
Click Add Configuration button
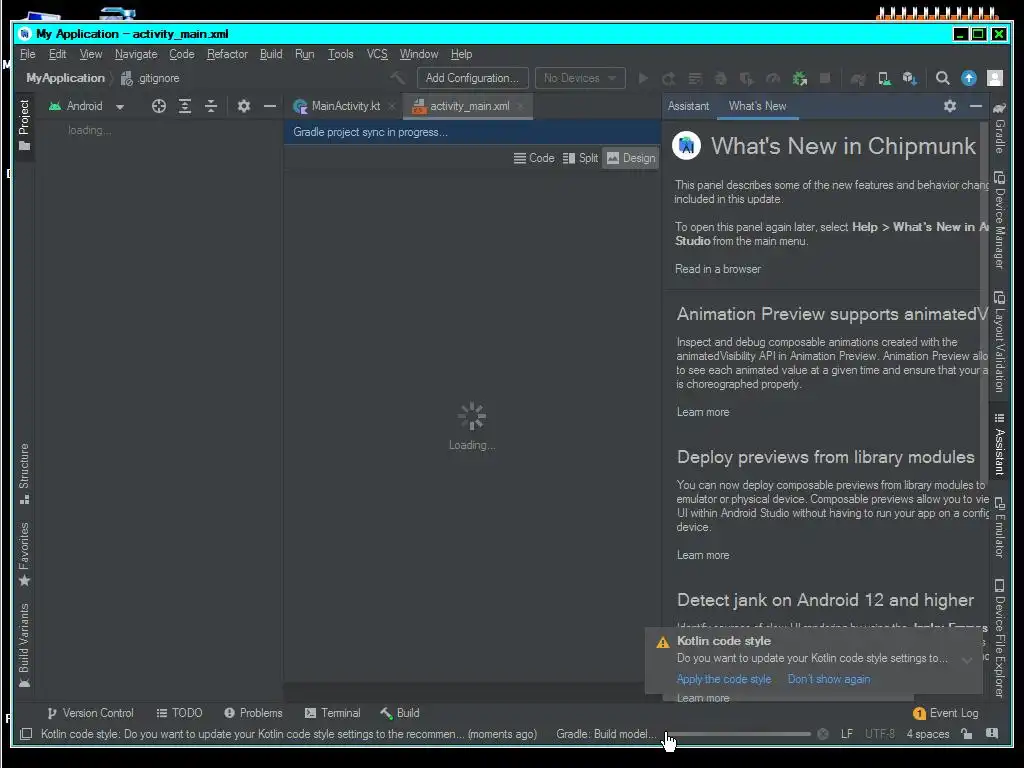pos(472,78)
